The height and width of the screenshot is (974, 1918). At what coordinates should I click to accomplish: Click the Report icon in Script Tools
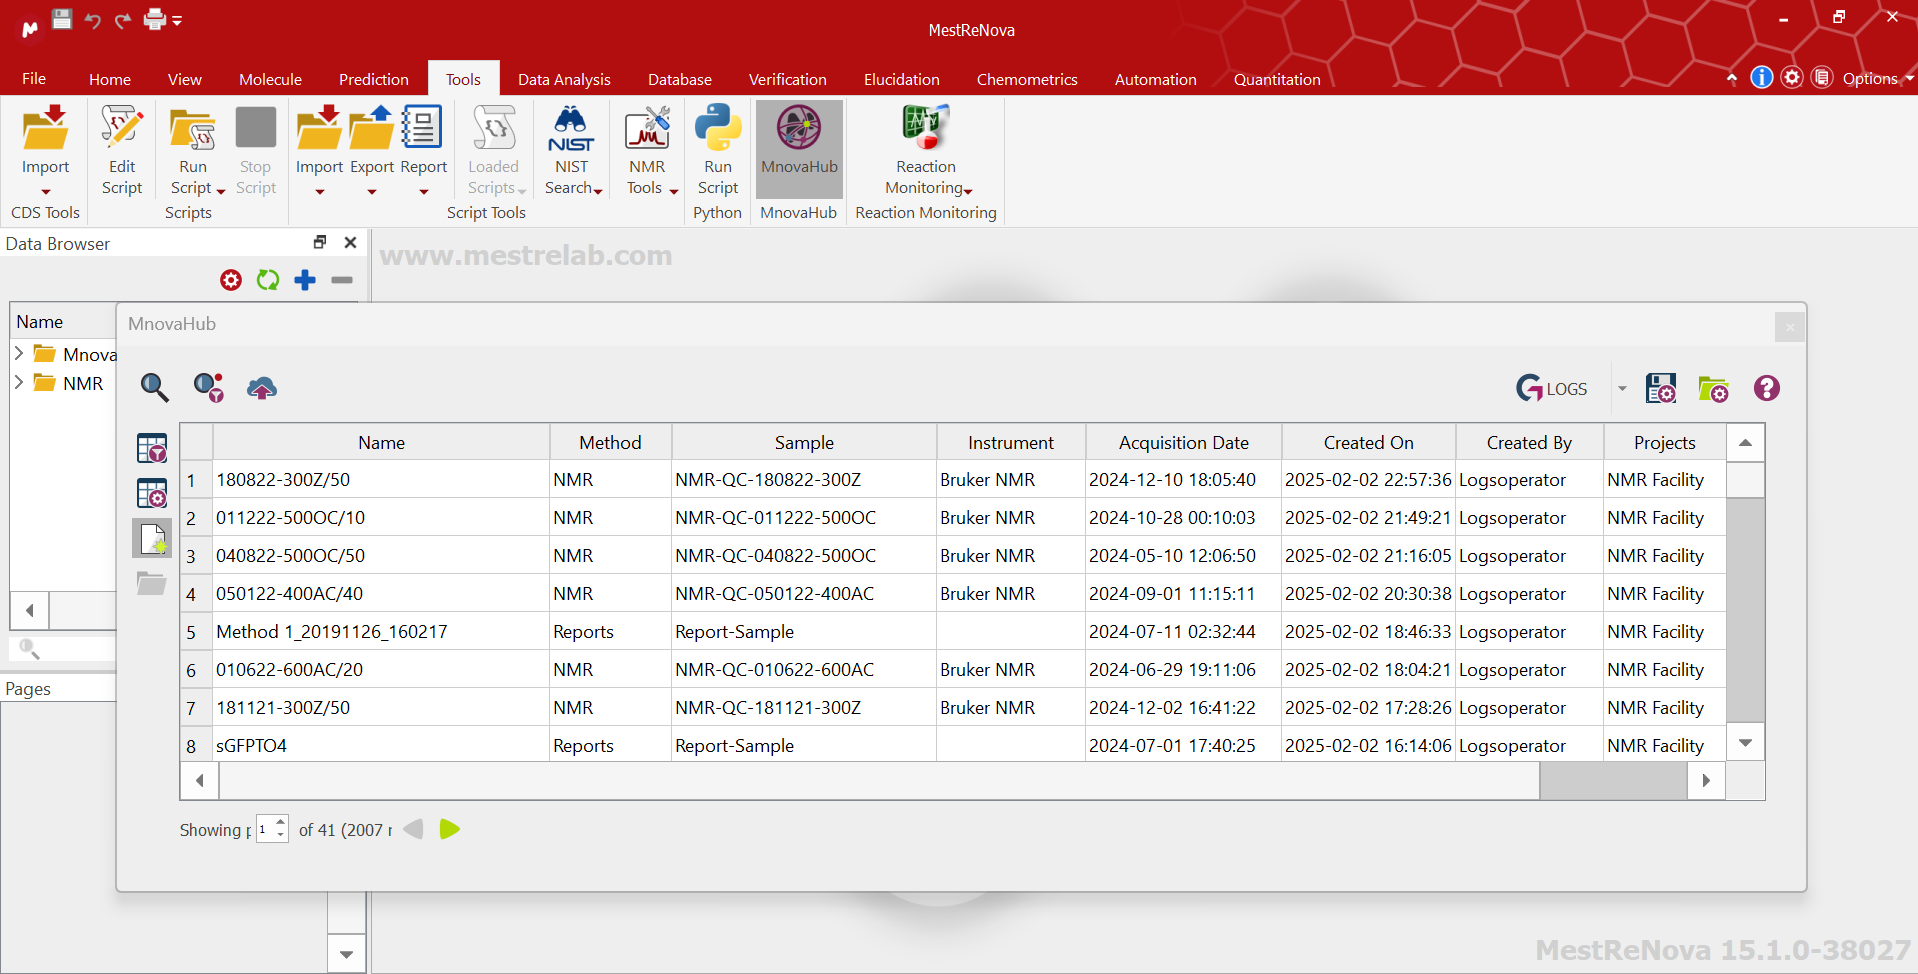tap(422, 129)
